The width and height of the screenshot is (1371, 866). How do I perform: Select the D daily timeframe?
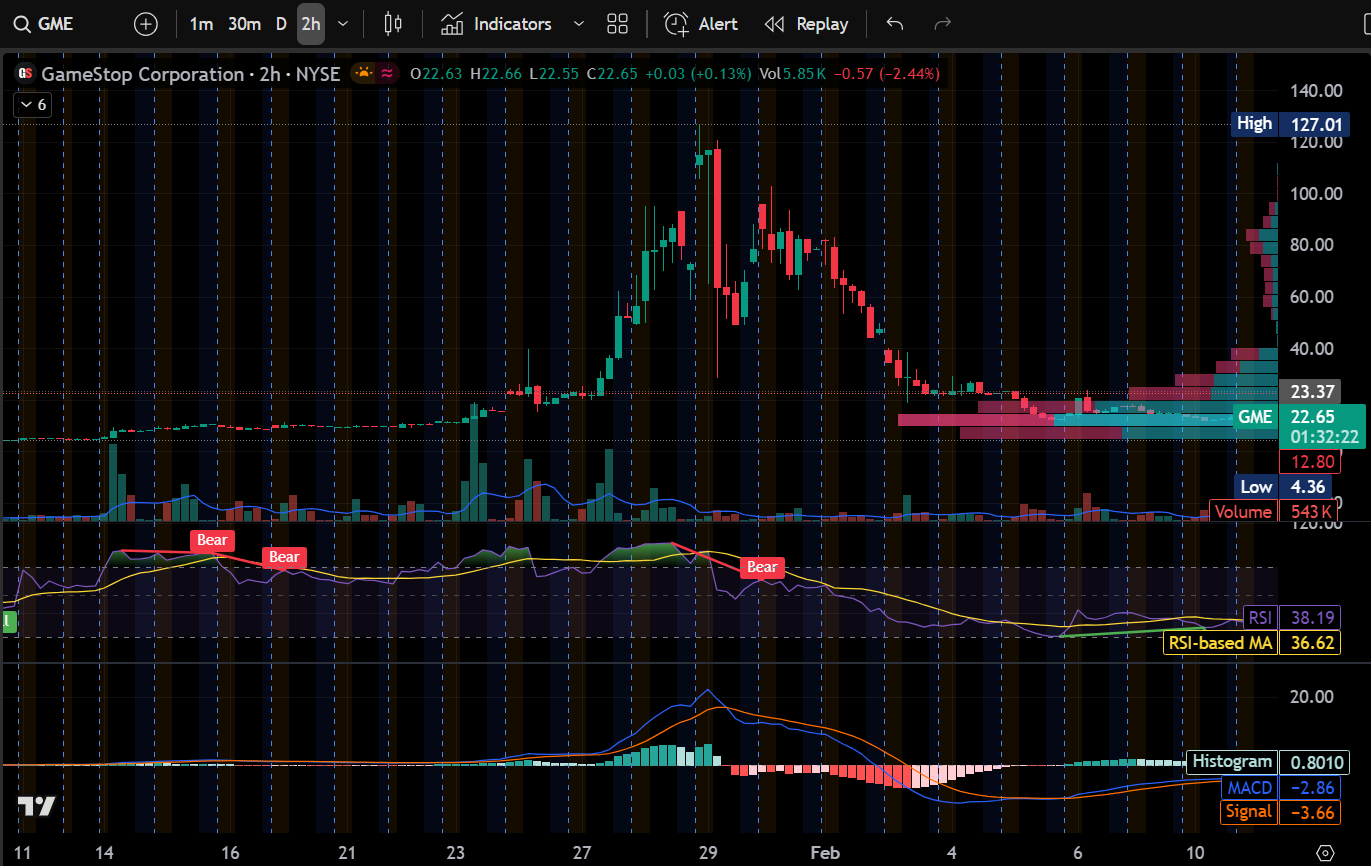click(x=281, y=24)
